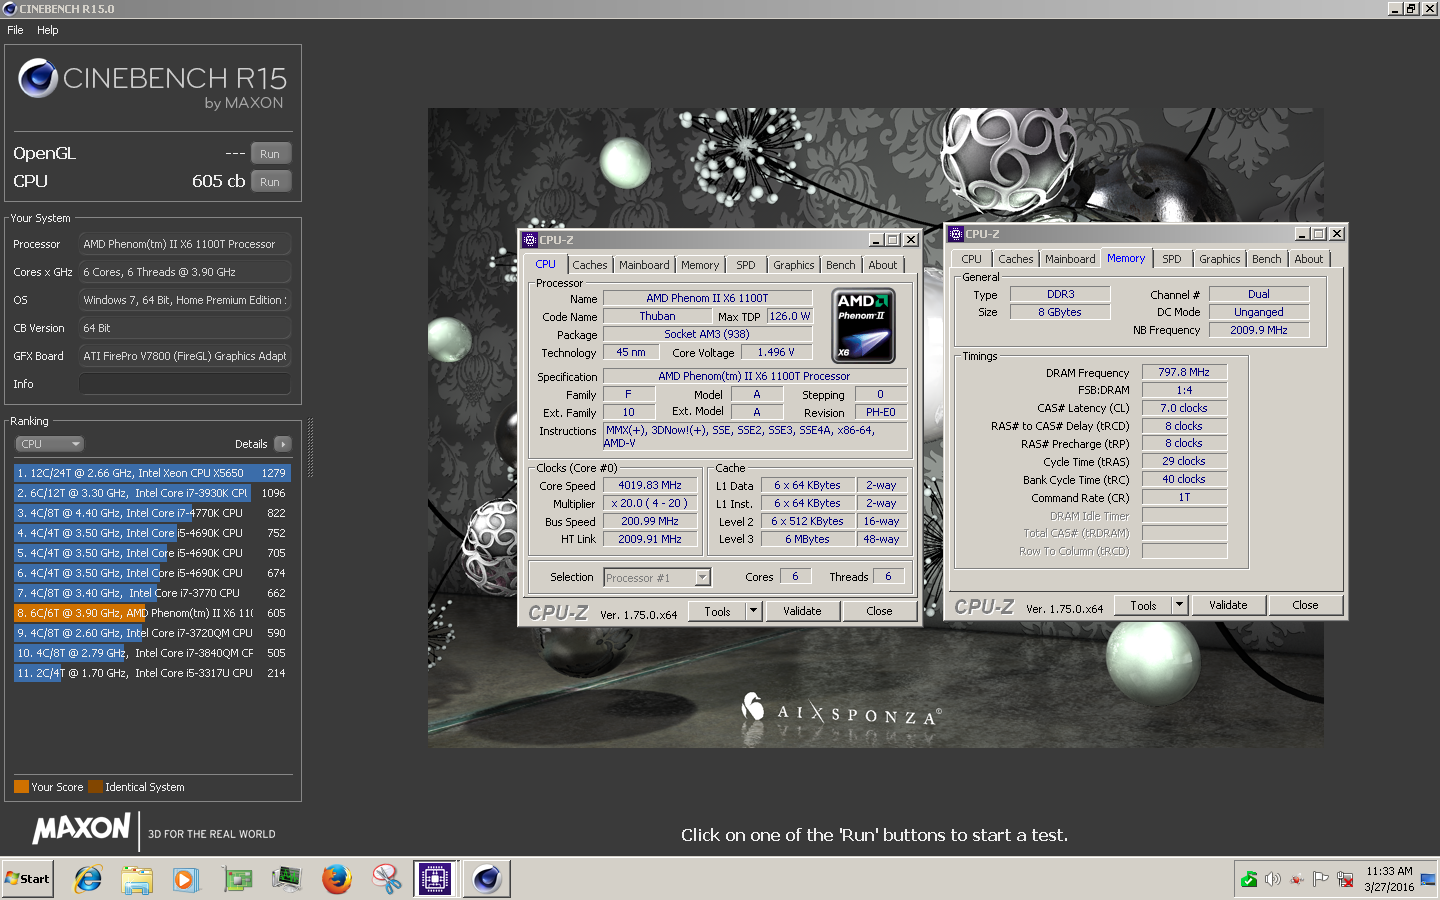Click the NB Frequency value 2009.9 MHz
1440x900 pixels.
pyautogui.click(x=1259, y=330)
